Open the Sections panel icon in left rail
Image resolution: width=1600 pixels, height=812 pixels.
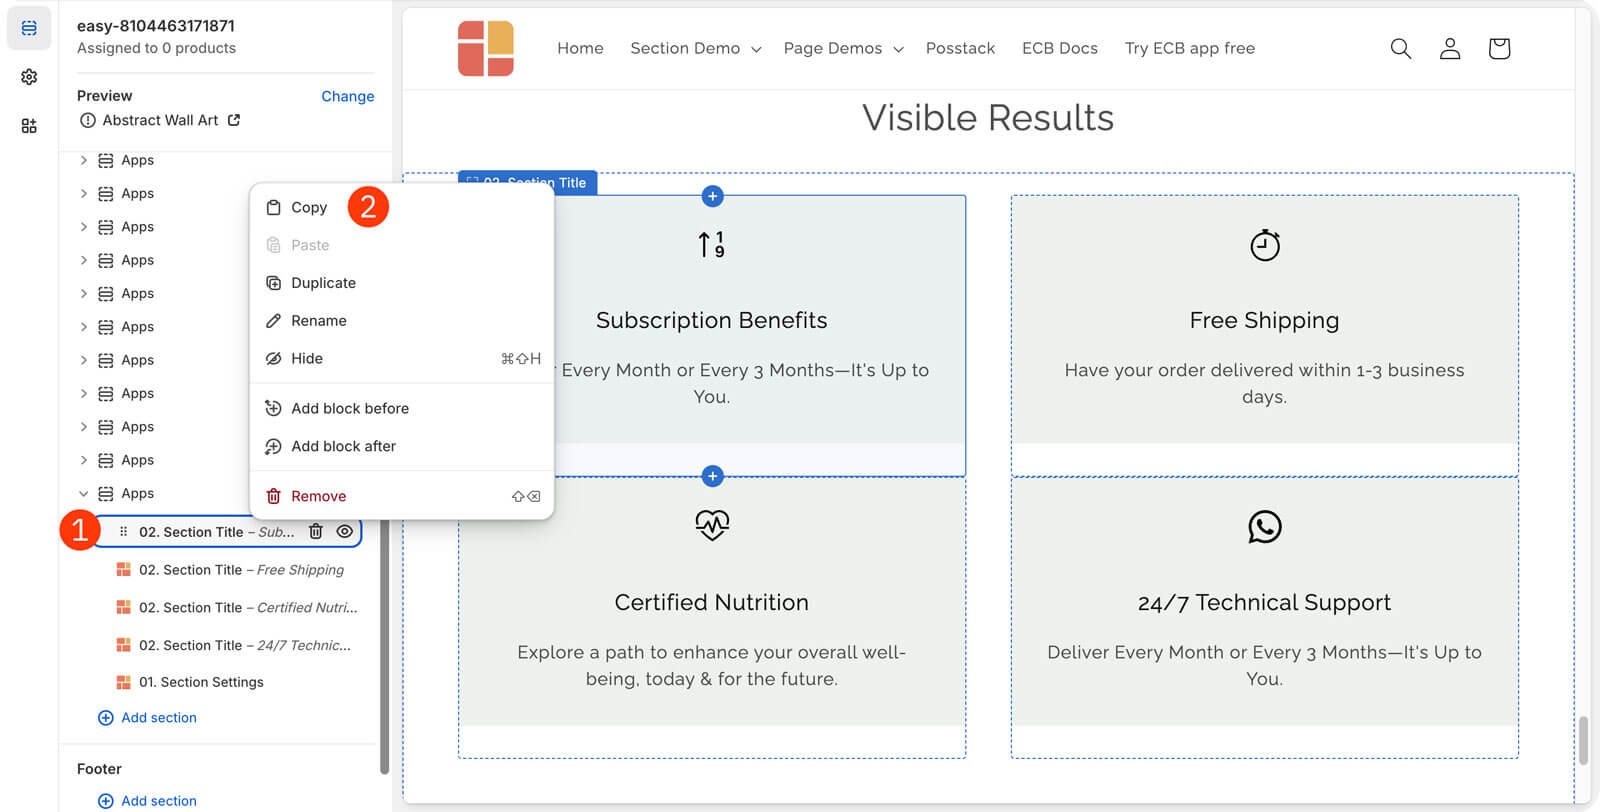click(x=29, y=28)
